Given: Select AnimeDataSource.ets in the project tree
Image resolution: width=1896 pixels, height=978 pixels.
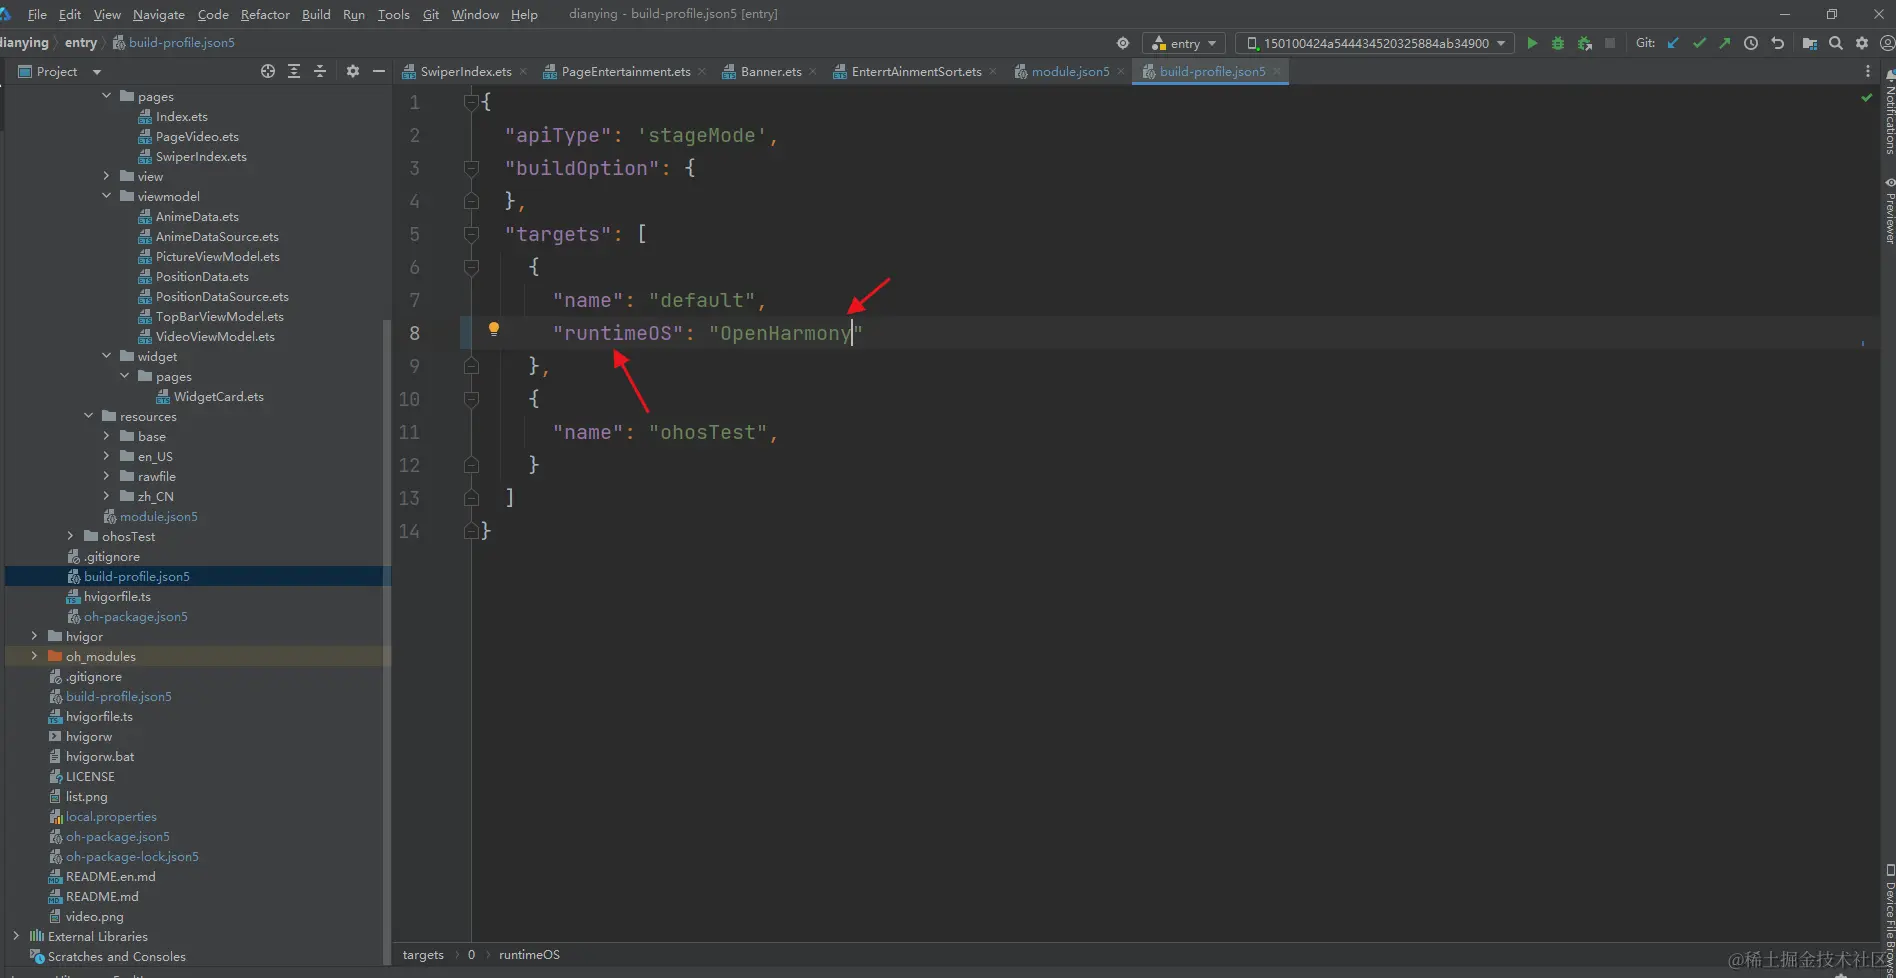Looking at the screenshot, I should pyautogui.click(x=217, y=236).
